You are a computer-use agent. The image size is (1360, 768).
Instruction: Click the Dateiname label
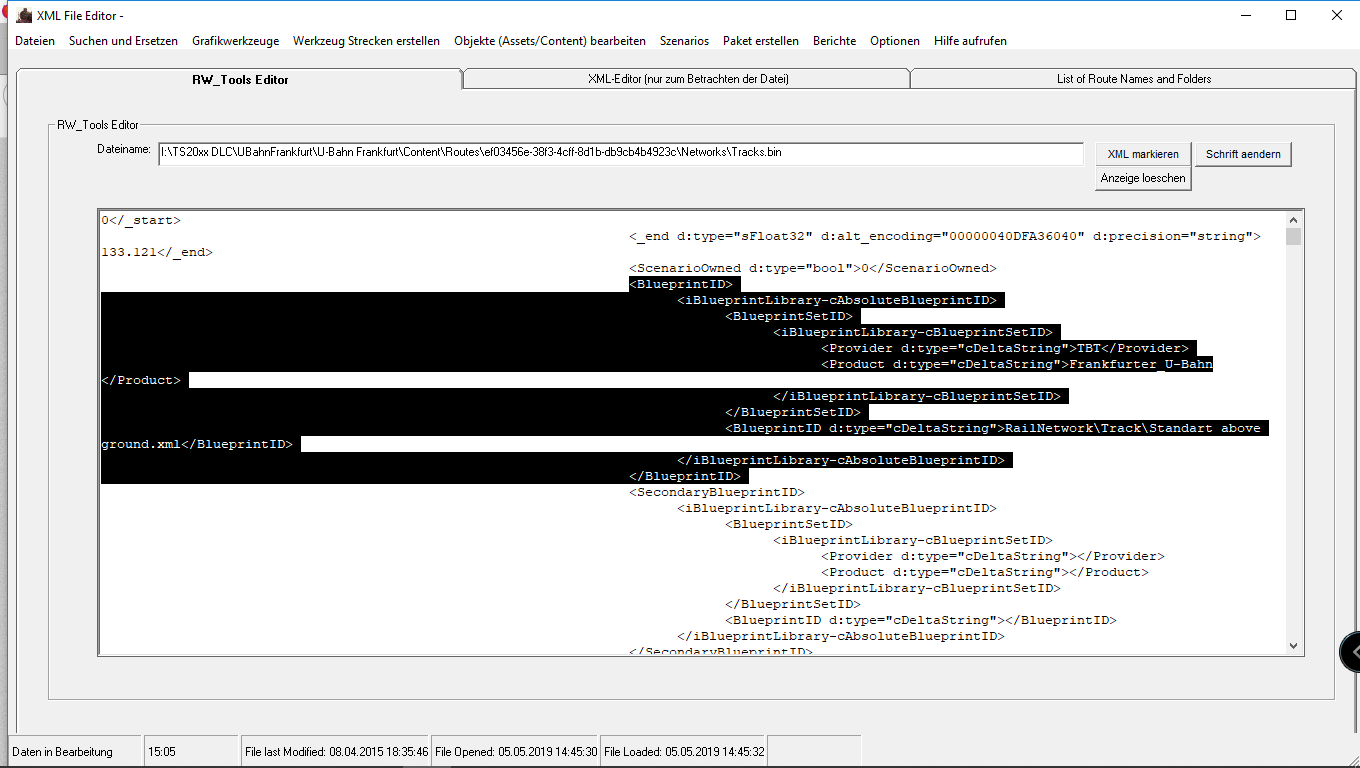tap(124, 150)
